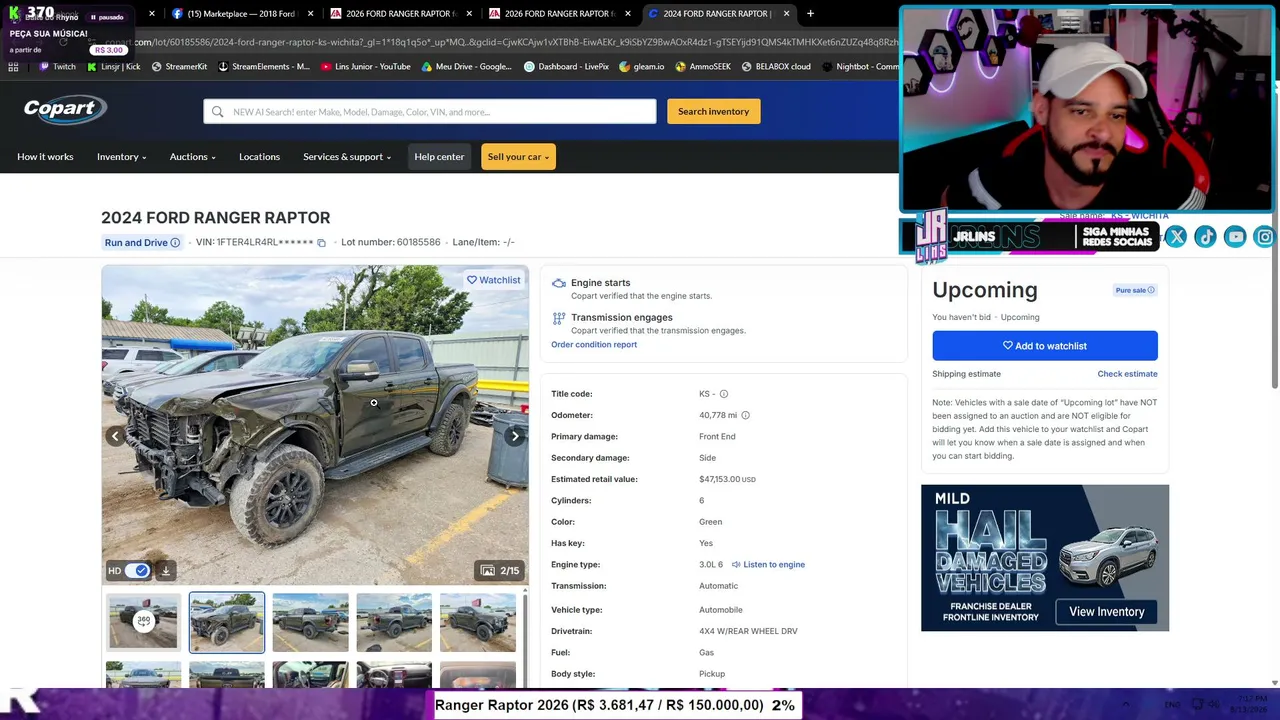Expand the Auctions menu
Image resolution: width=1280 pixels, height=720 pixels.
[193, 157]
